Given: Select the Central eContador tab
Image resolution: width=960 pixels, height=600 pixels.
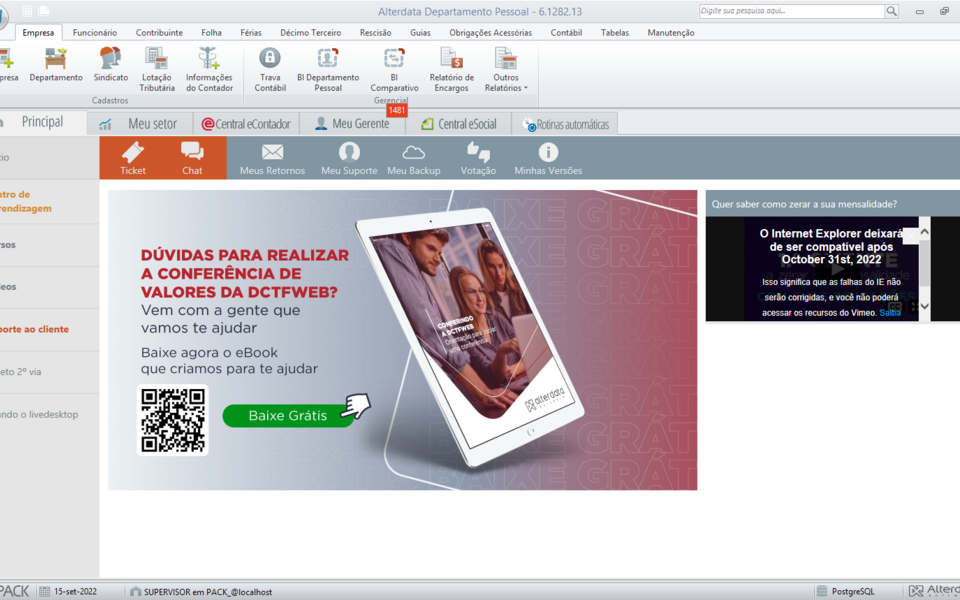Looking at the screenshot, I should coord(246,124).
